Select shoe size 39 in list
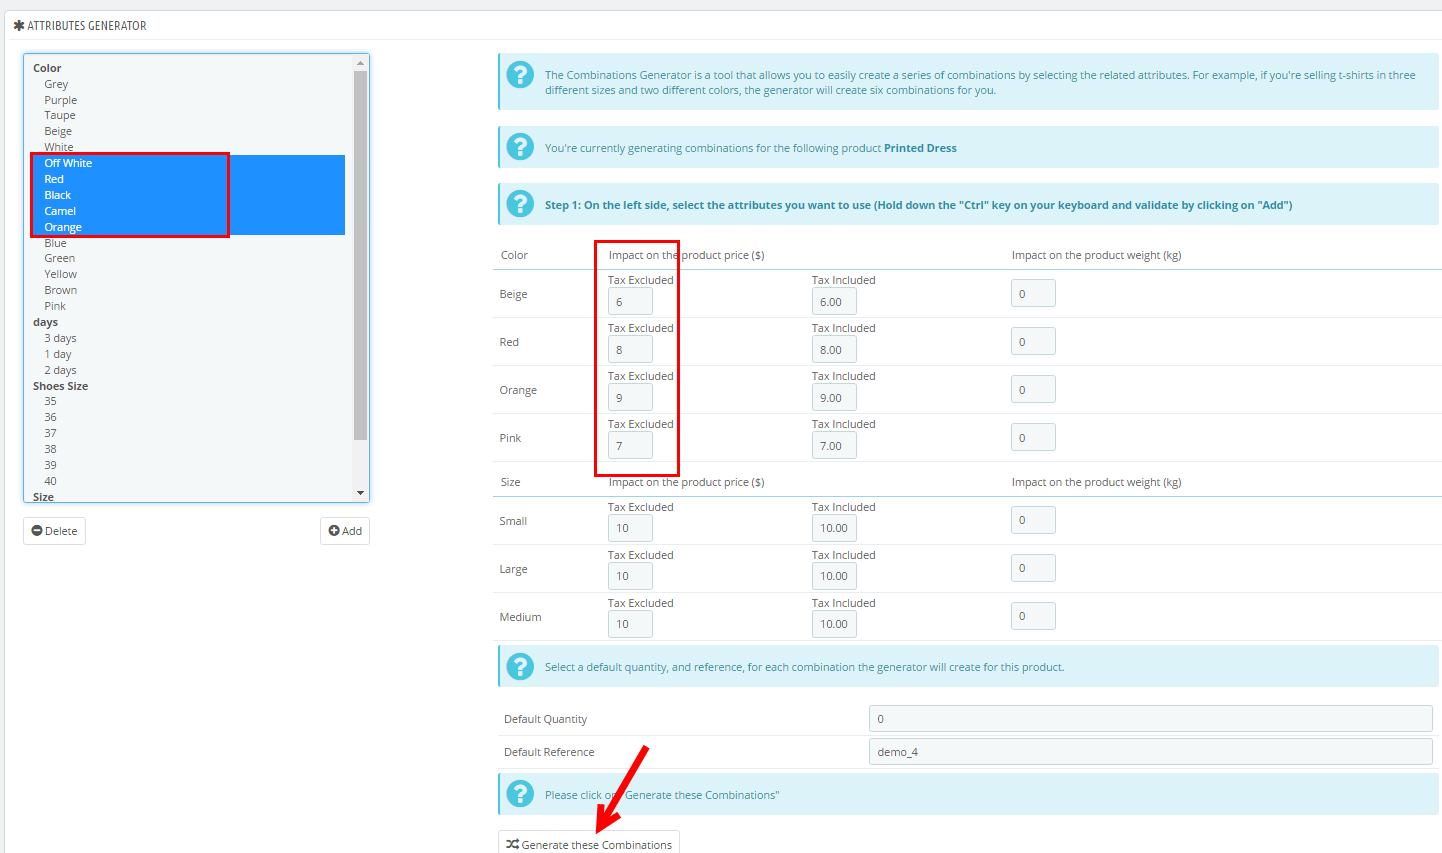This screenshot has height=853, width=1442. (50, 465)
